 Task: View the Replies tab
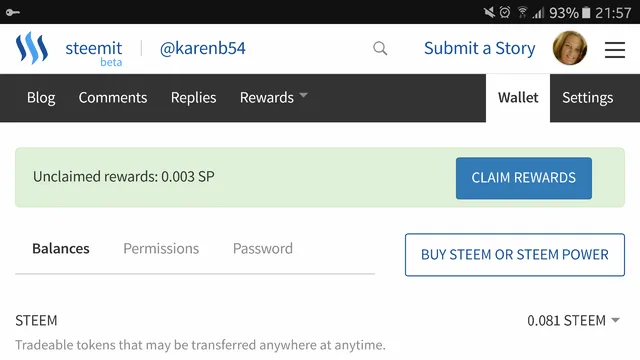tap(193, 98)
